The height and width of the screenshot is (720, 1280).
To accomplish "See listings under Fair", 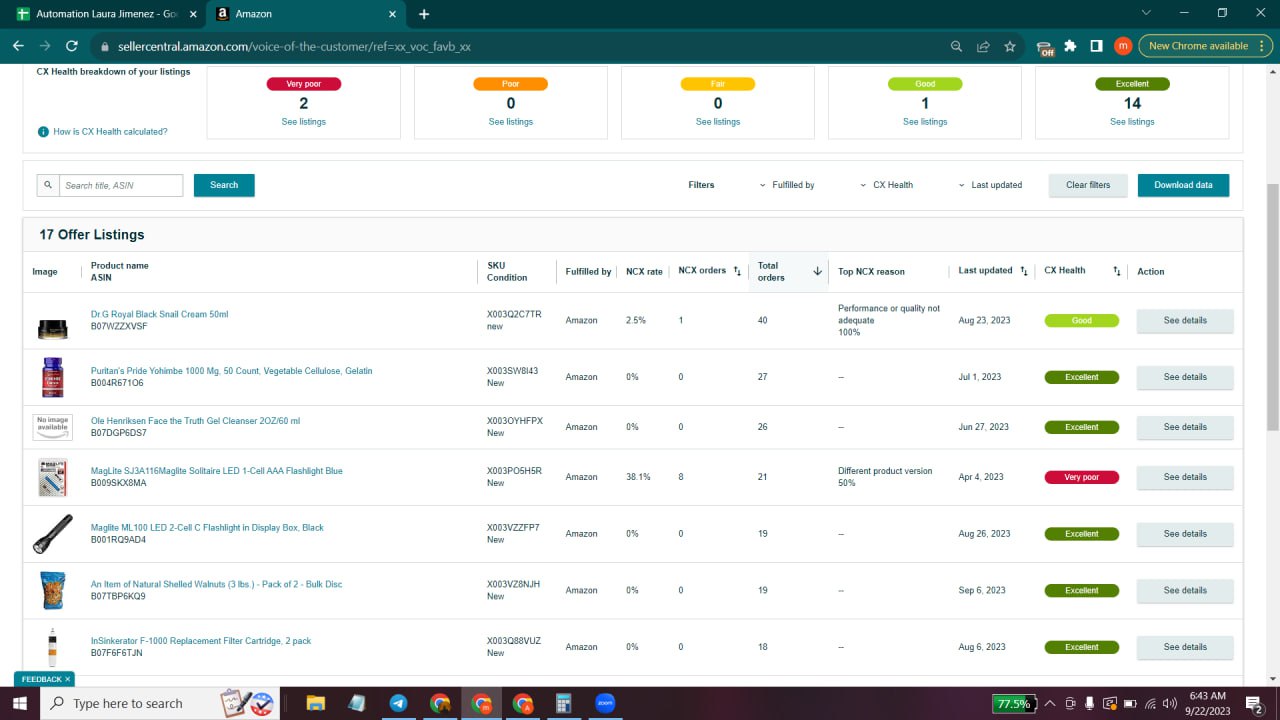I will pyautogui.click(x=718, y=122).
